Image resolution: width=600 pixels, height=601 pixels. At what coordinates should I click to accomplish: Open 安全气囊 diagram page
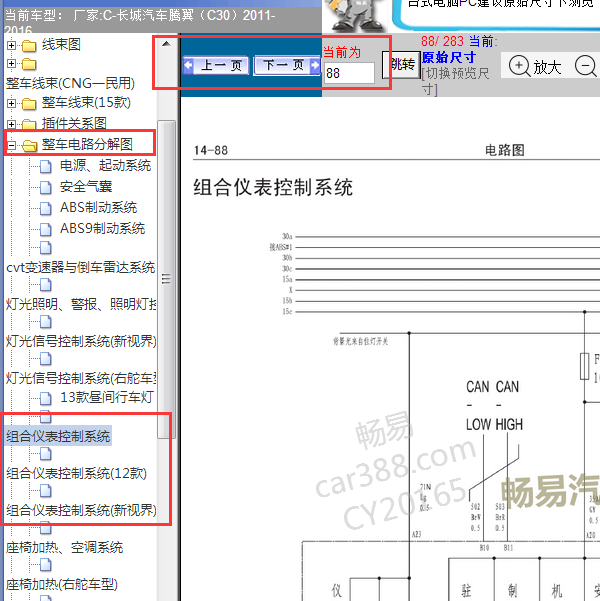tap(86, 187)
